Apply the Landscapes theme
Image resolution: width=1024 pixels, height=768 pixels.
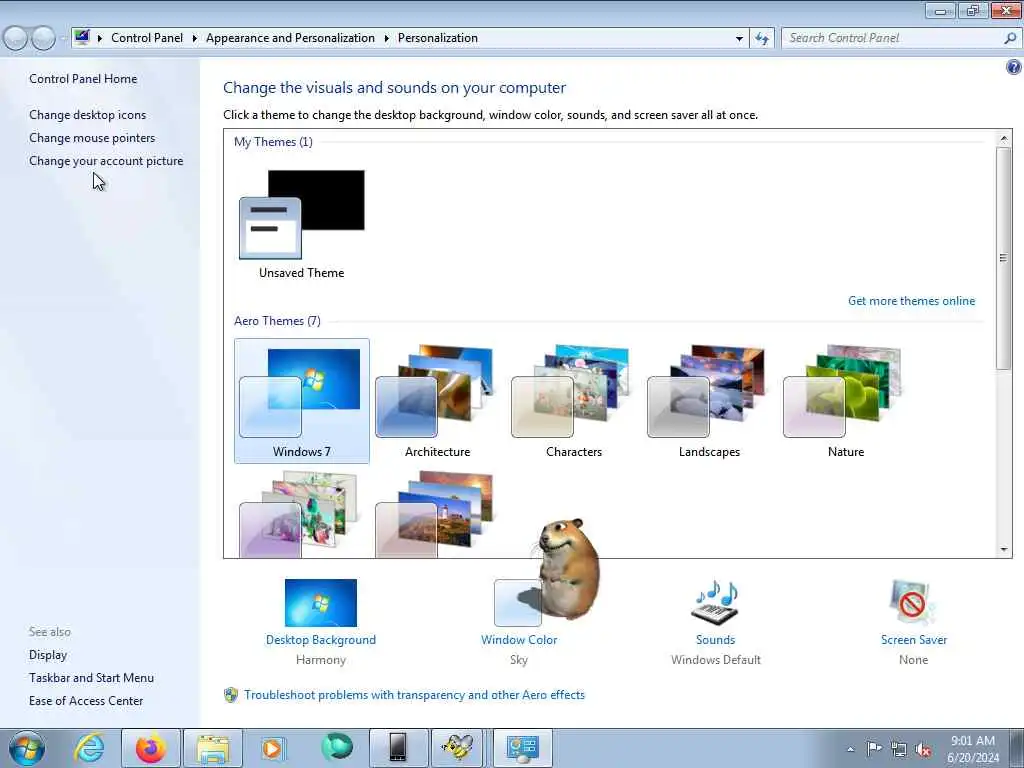709,401
